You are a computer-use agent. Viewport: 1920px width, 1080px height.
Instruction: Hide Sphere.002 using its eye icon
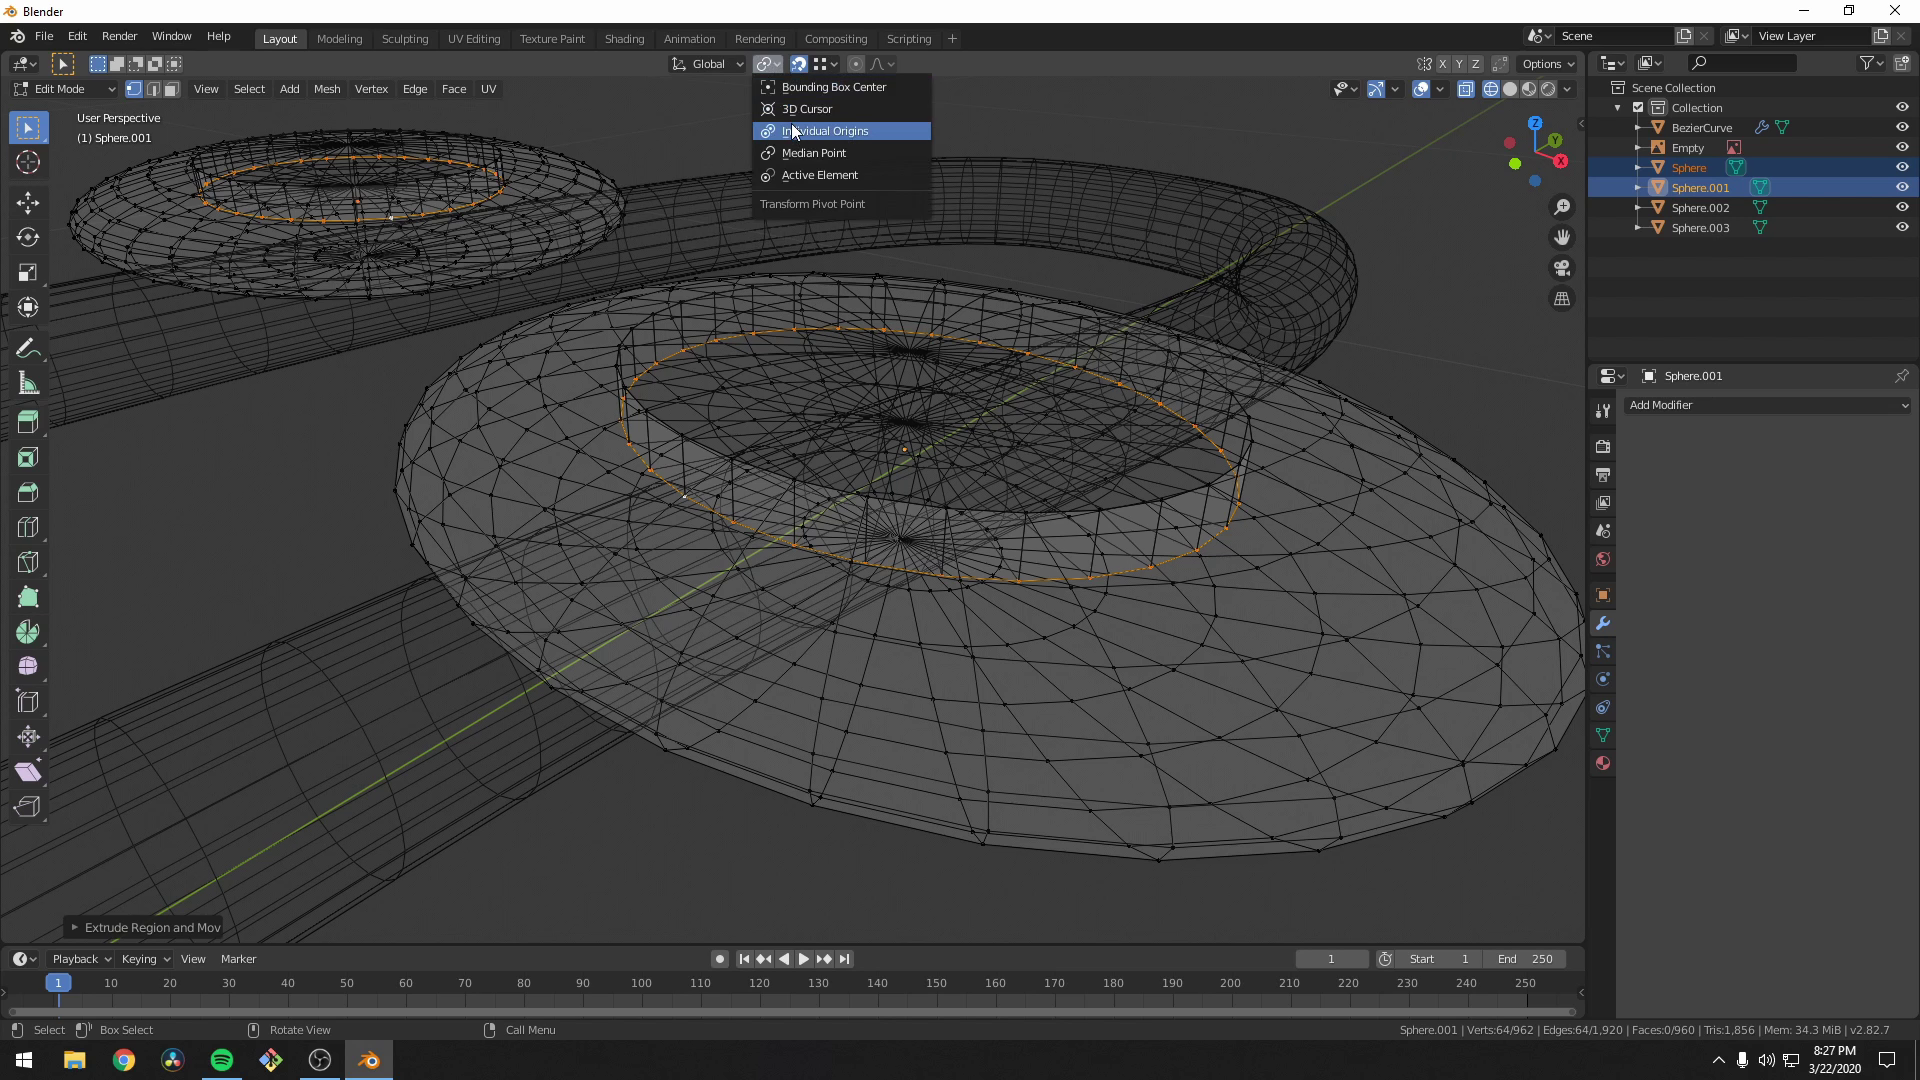point(1903,207)
